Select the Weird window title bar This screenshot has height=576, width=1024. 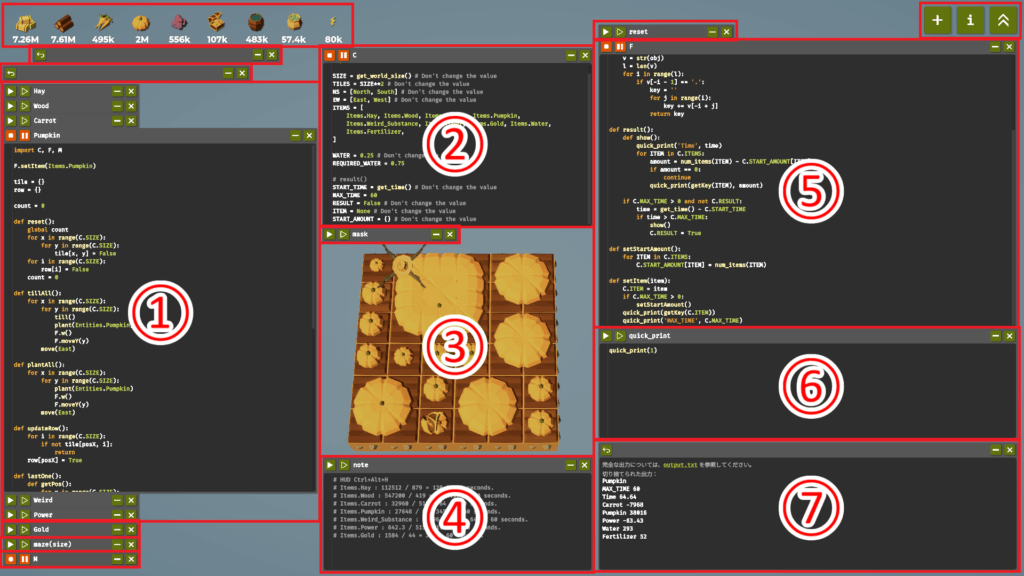pyautogui.click(x=70, y=500)
